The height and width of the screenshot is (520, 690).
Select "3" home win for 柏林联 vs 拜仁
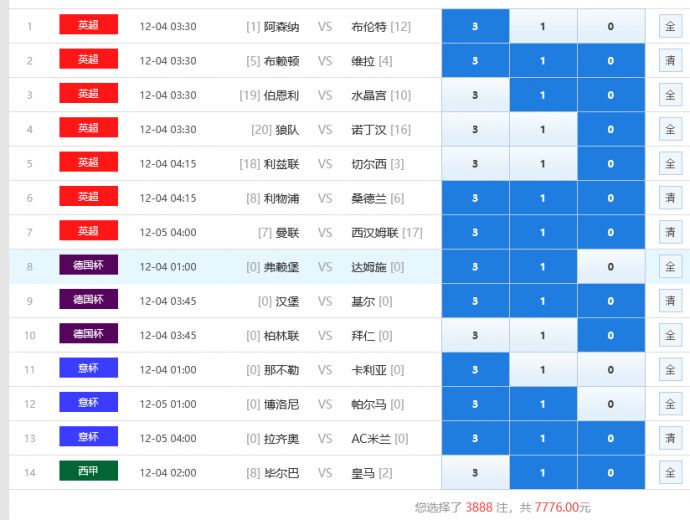coord(475,336)
